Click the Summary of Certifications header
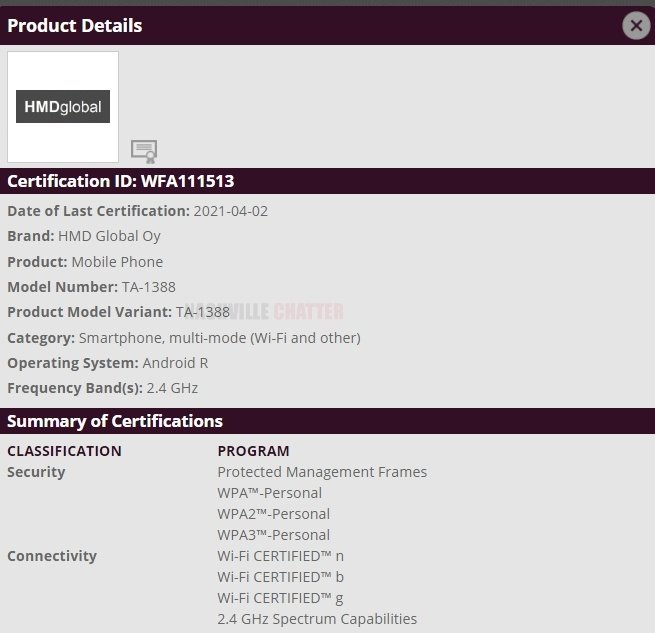Viewport: 655px width, 633px height. pos(115,421)
